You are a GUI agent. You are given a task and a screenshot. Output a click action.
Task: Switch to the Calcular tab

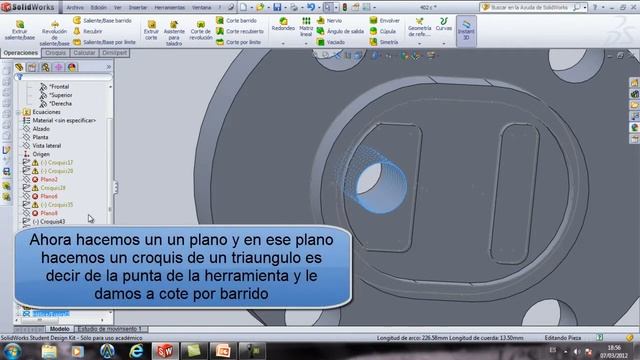pos(84,53)
